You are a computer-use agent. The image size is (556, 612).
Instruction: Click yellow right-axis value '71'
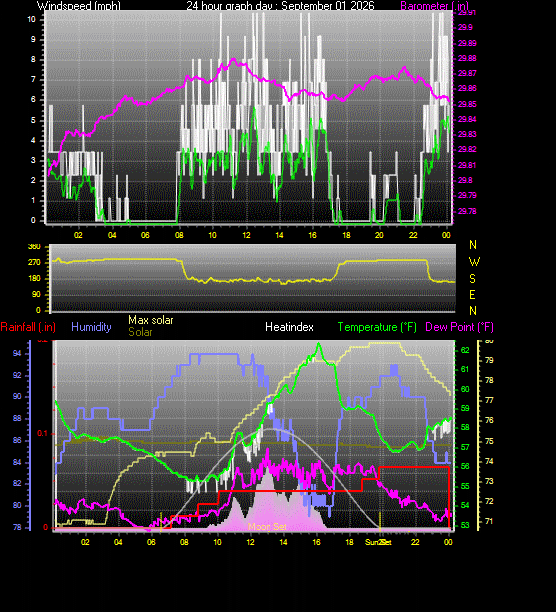coord(489,521)
